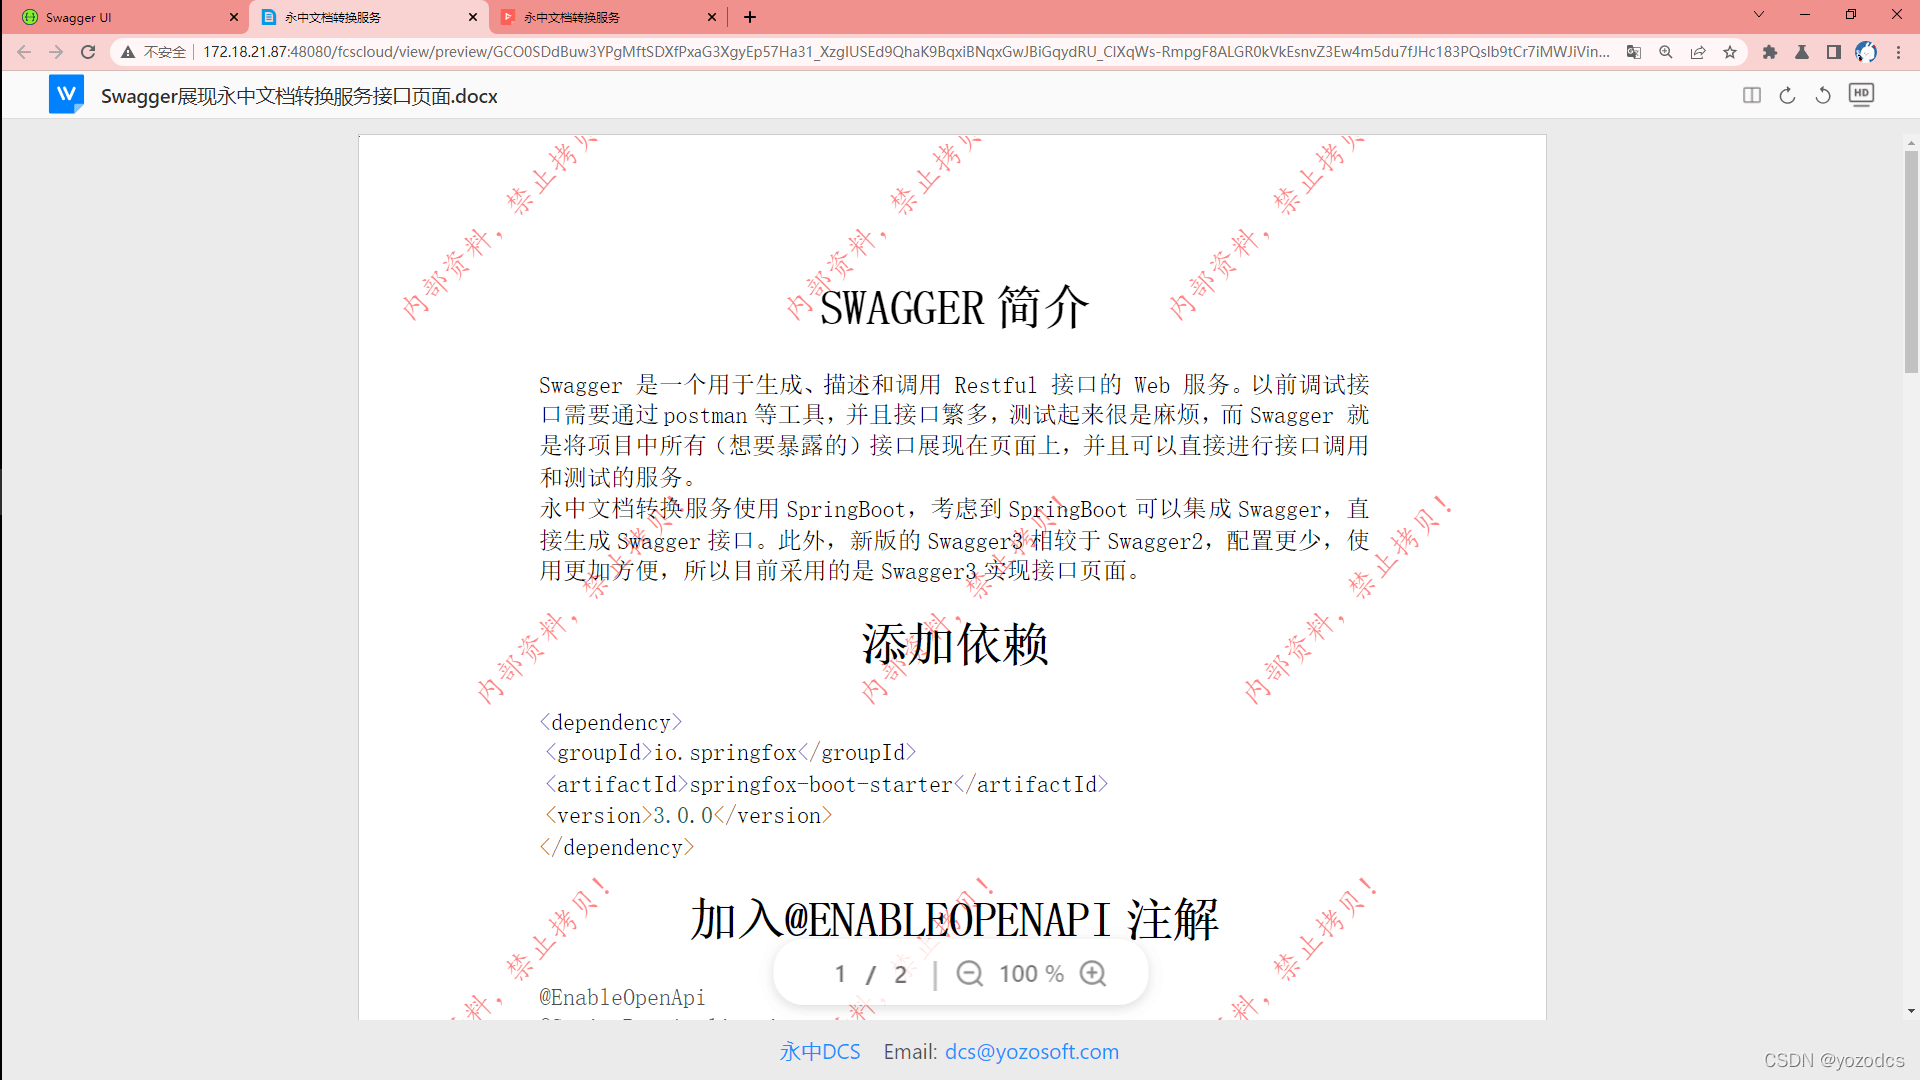Click the docx file name title
Image resolution: width=1920 pixels, height=1080 pixels.
[x=299, y=96]
